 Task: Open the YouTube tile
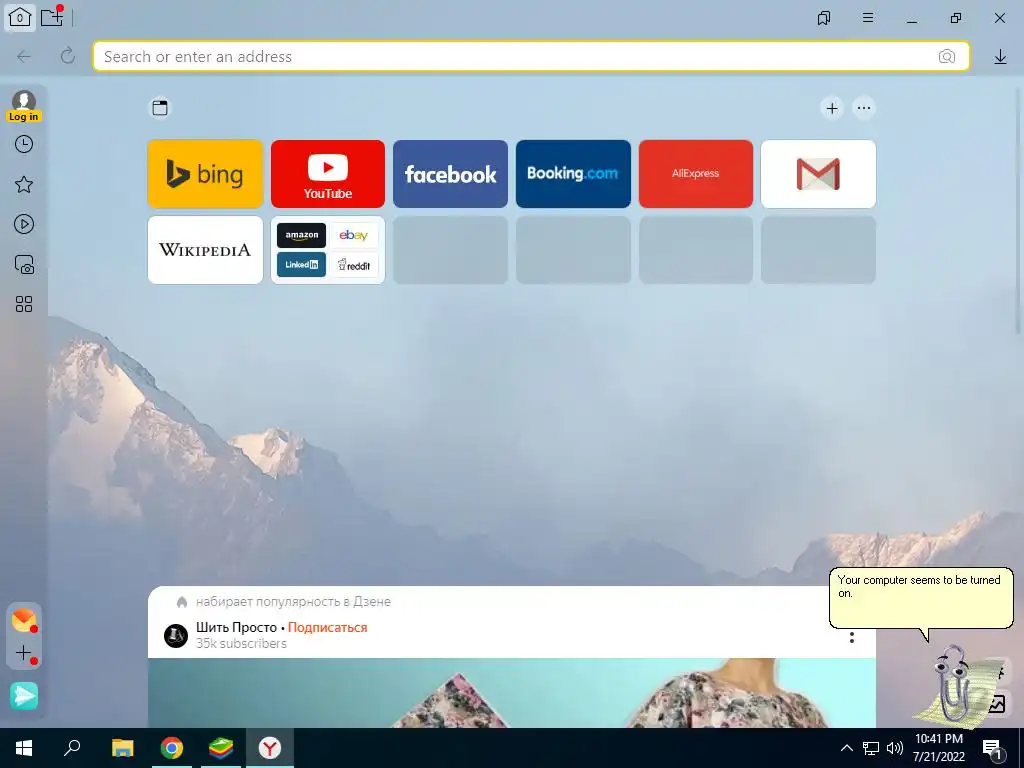point(328,174)
